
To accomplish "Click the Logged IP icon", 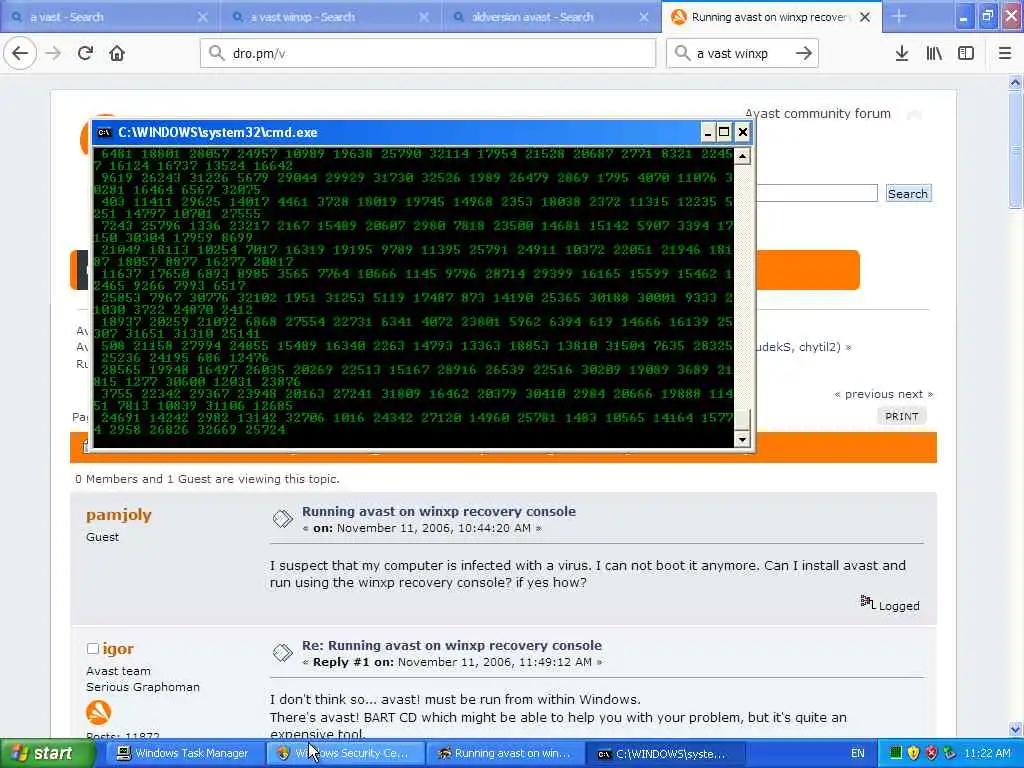I will pos(867,602).
